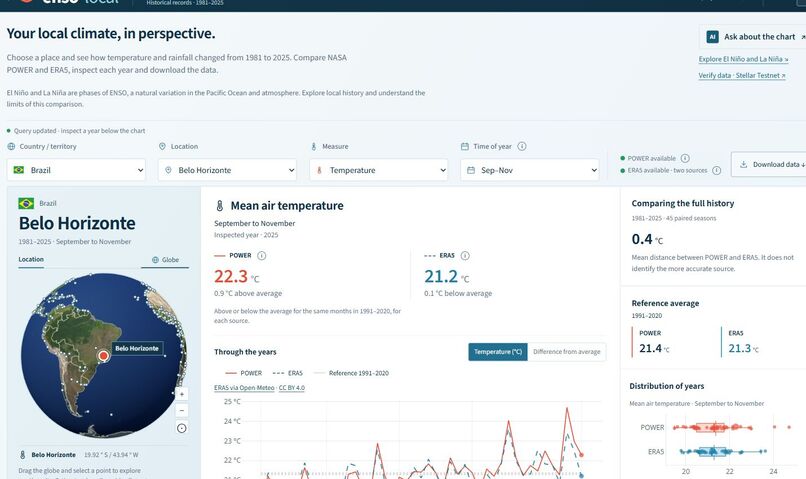Click the Comparing the full history heading
The image size is (806, 479).
683,204
